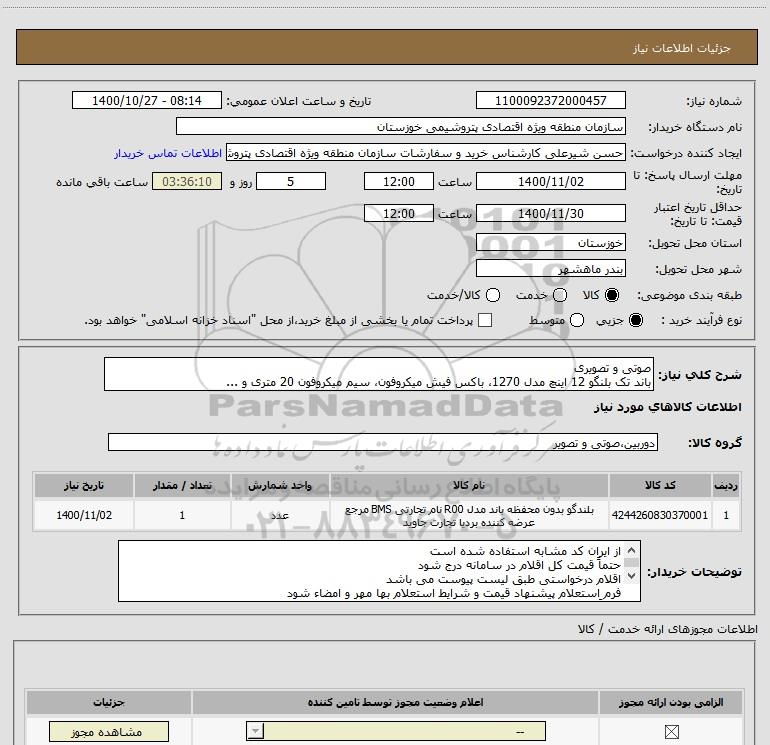
Task: Click the تاریخ نیاز column header
Action: point(84,485)
